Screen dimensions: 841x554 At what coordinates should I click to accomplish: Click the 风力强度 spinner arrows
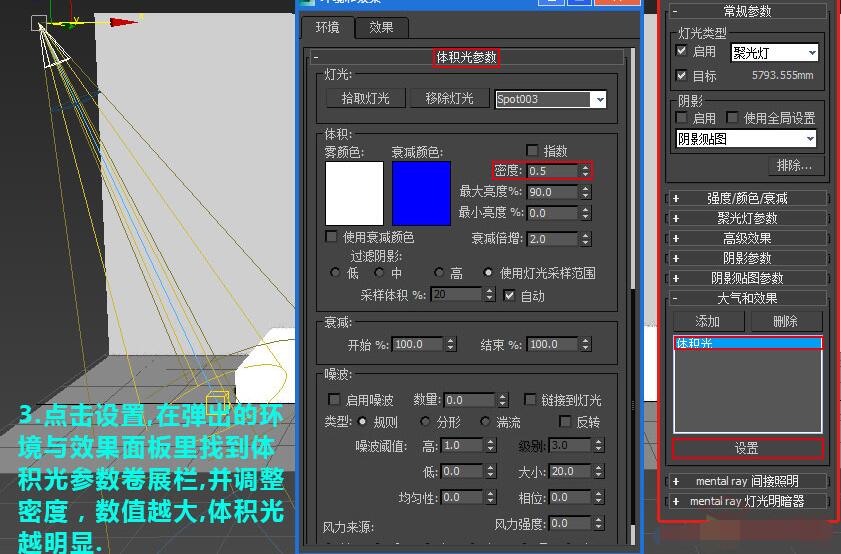click(599, 523)
